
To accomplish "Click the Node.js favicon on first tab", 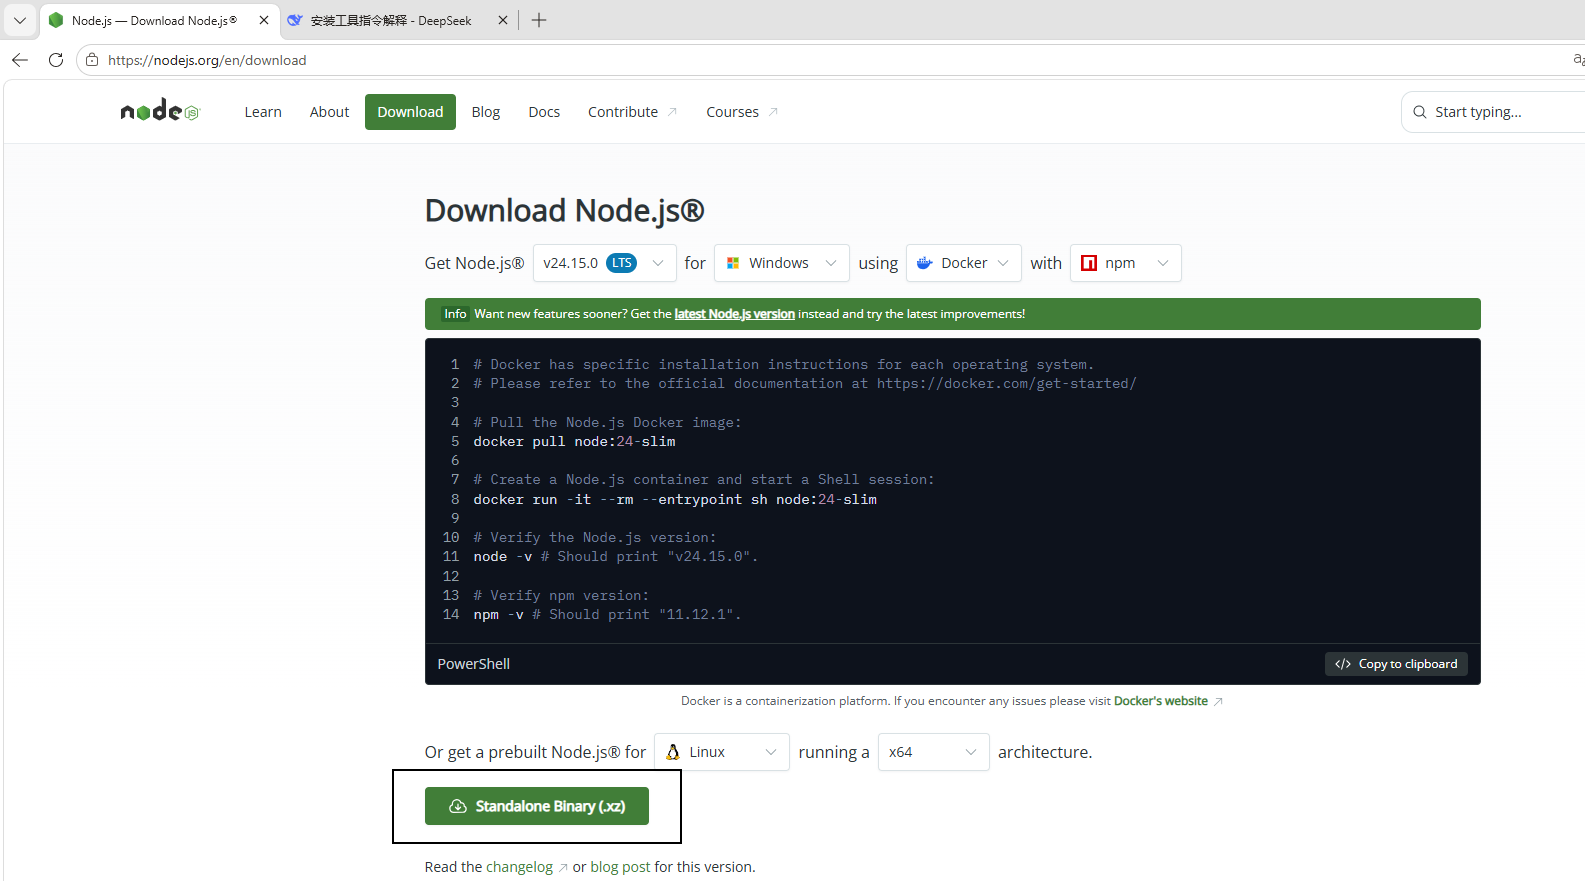I will pyautogui.click(x=56, y=20).
